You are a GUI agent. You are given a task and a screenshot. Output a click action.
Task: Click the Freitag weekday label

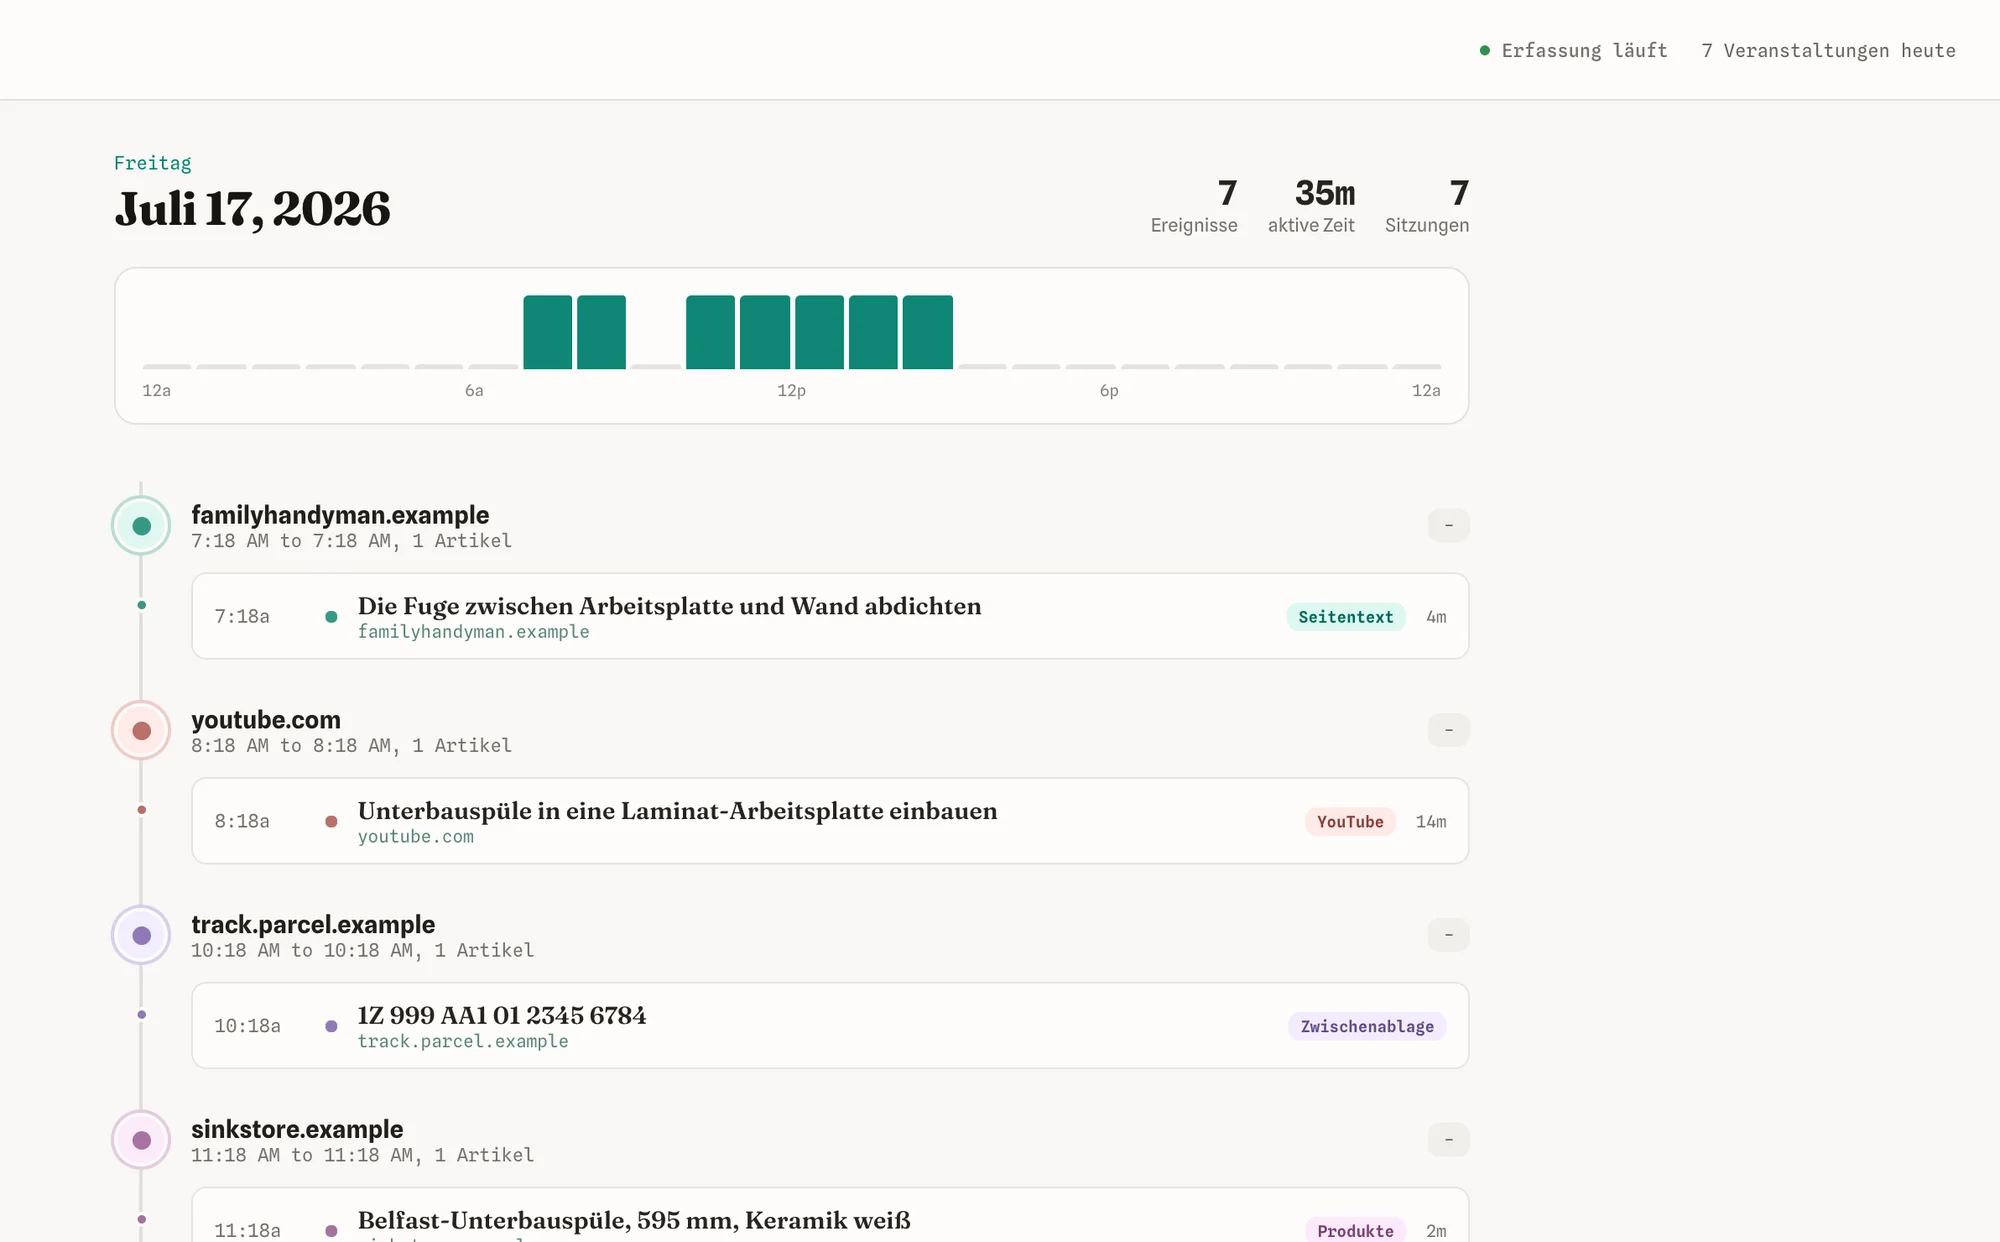[x=153, y=163]
